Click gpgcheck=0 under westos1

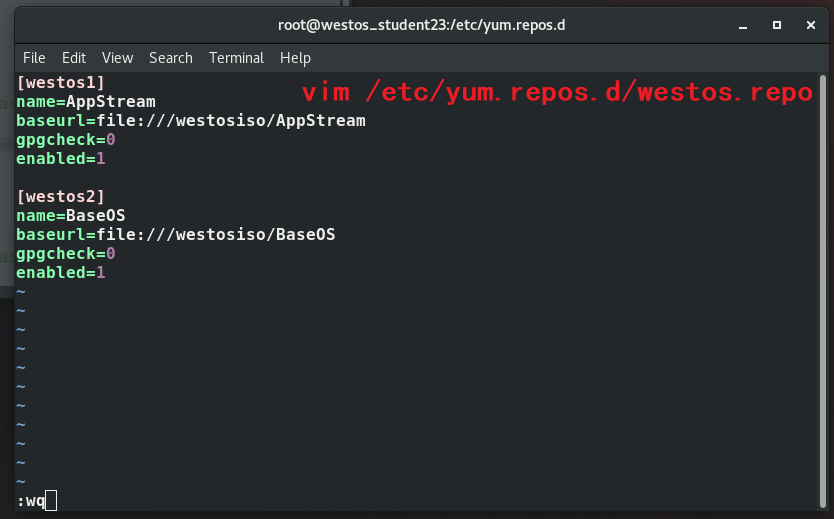65,140
